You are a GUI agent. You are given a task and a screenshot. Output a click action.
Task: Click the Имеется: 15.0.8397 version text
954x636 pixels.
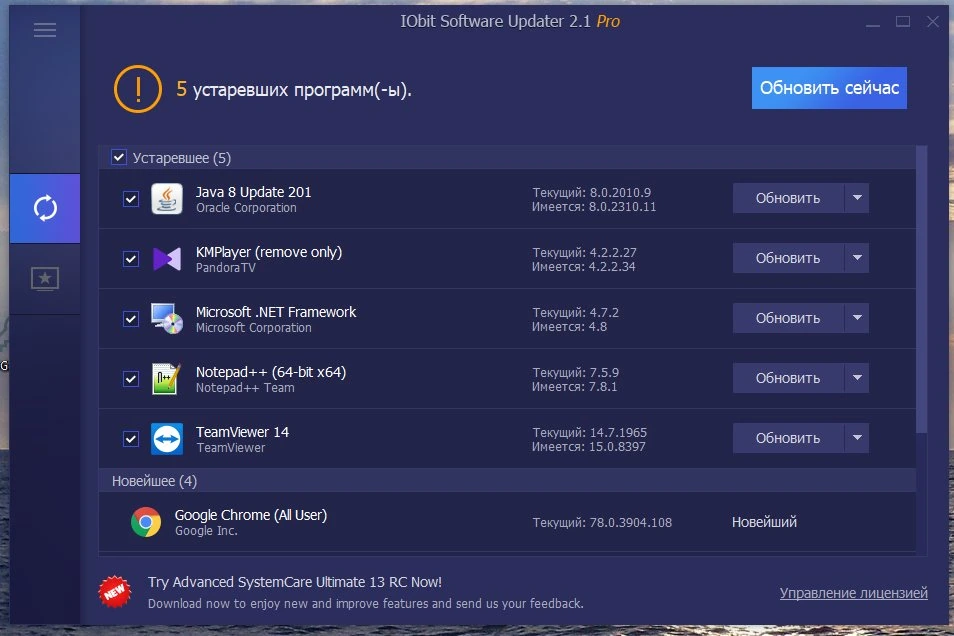tap(588, 447)
